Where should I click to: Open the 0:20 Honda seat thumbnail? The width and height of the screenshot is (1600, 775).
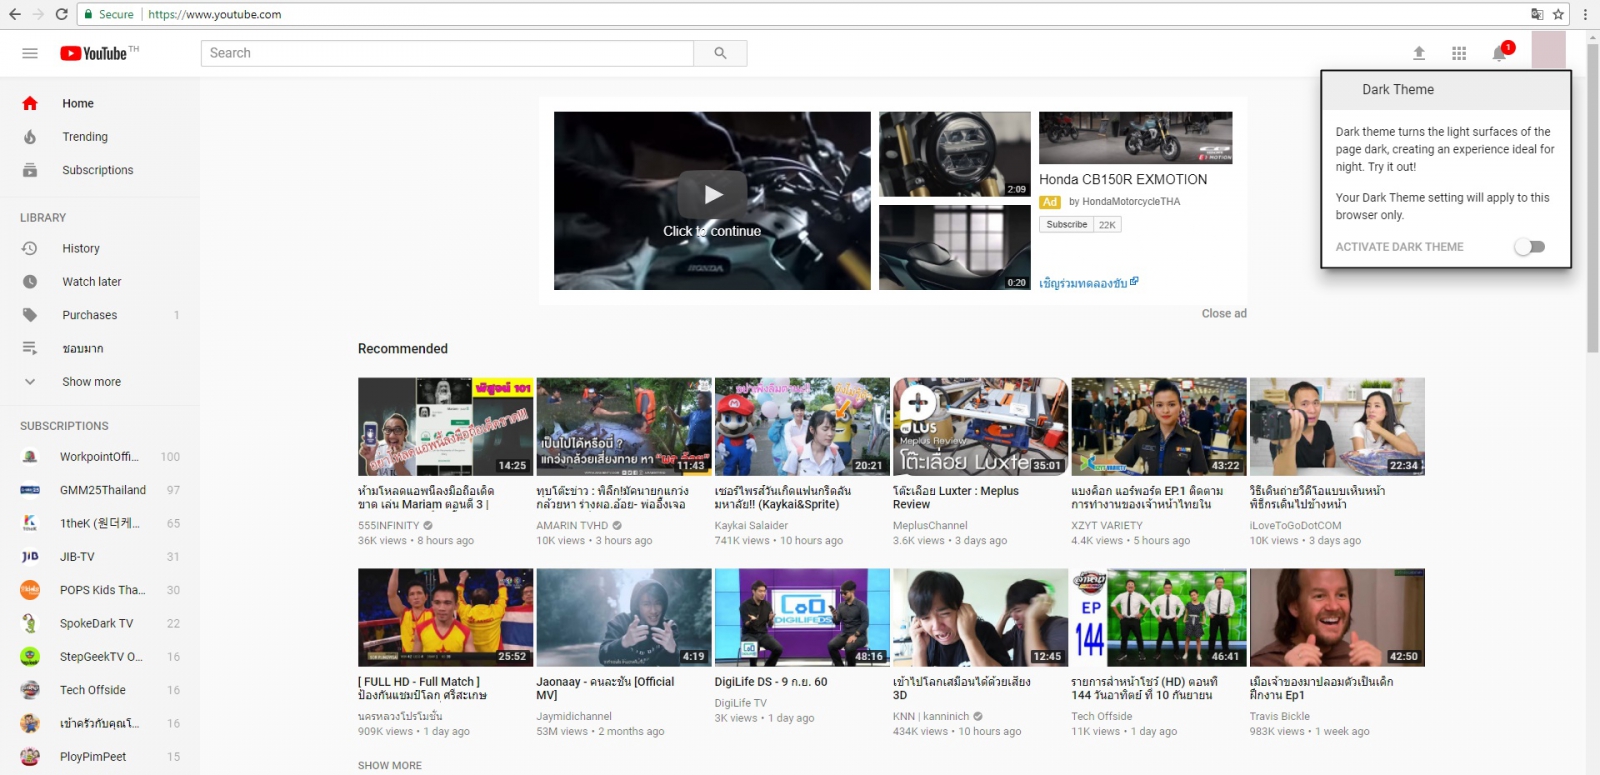coord(955,247)
